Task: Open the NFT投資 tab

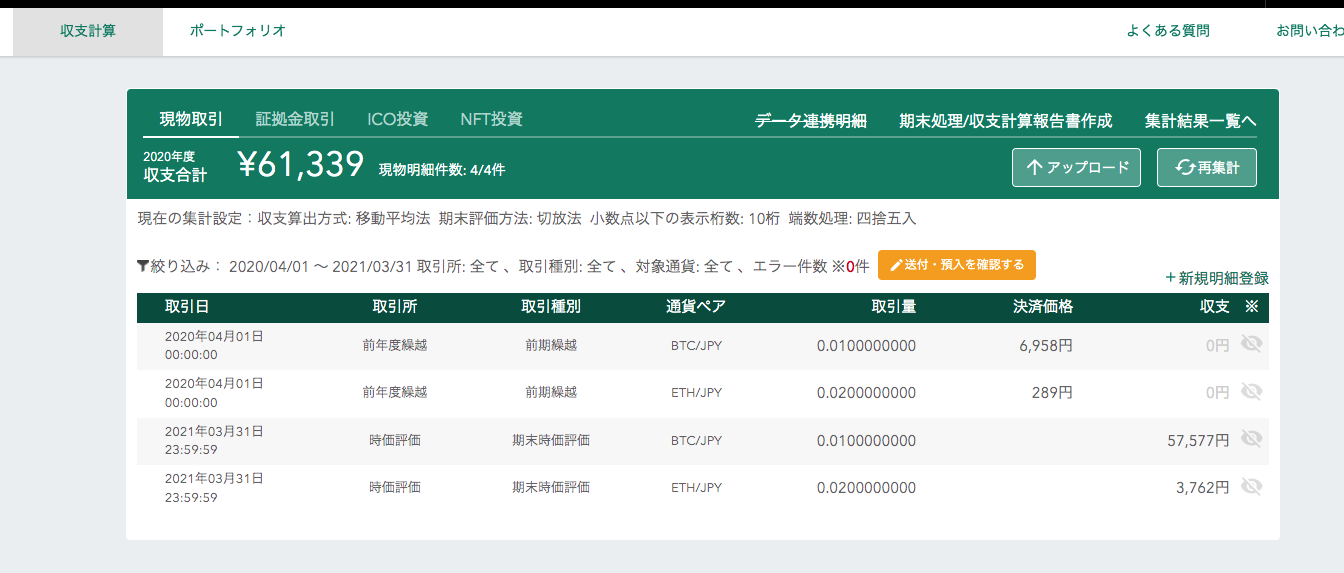Action: (x=491, y=119)
